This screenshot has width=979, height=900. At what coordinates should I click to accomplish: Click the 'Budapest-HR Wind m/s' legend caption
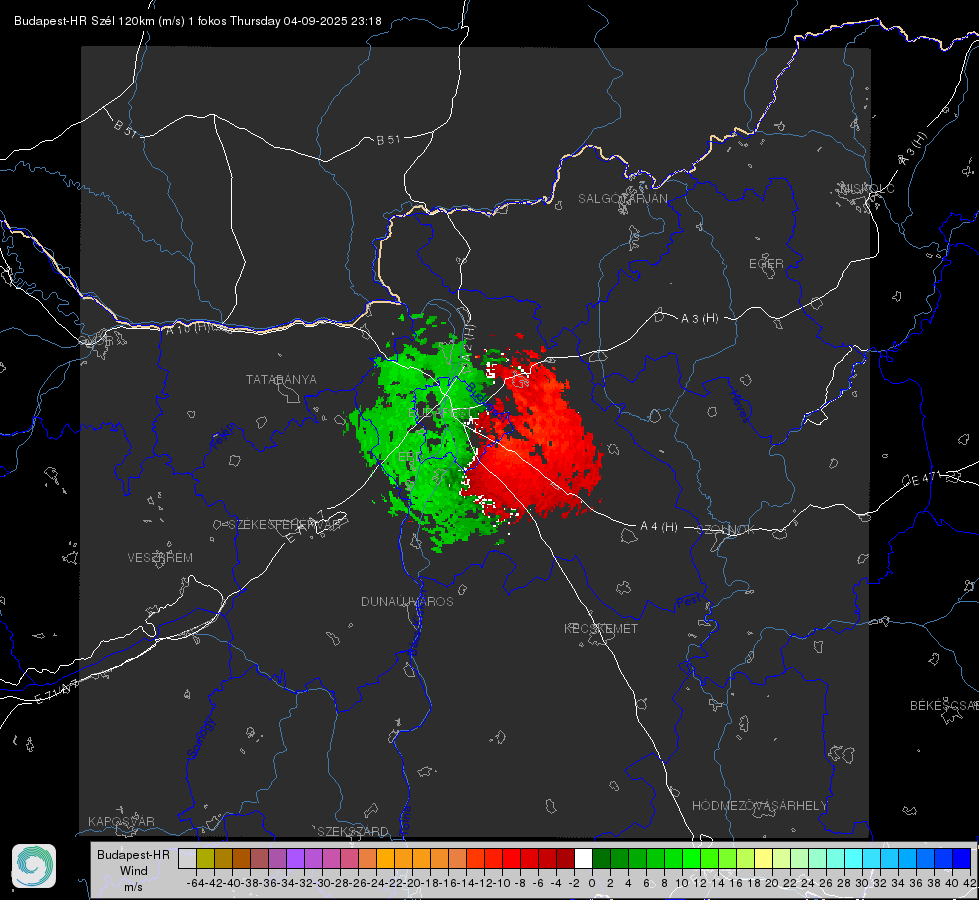tap(133, 871)
